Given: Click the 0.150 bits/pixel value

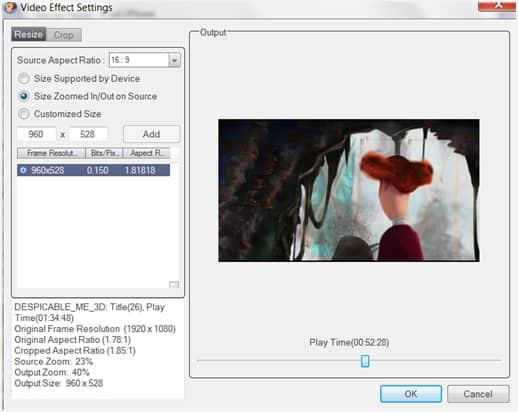Looking at the screenshot, I should pyautogui.click(x=97, y=171).
